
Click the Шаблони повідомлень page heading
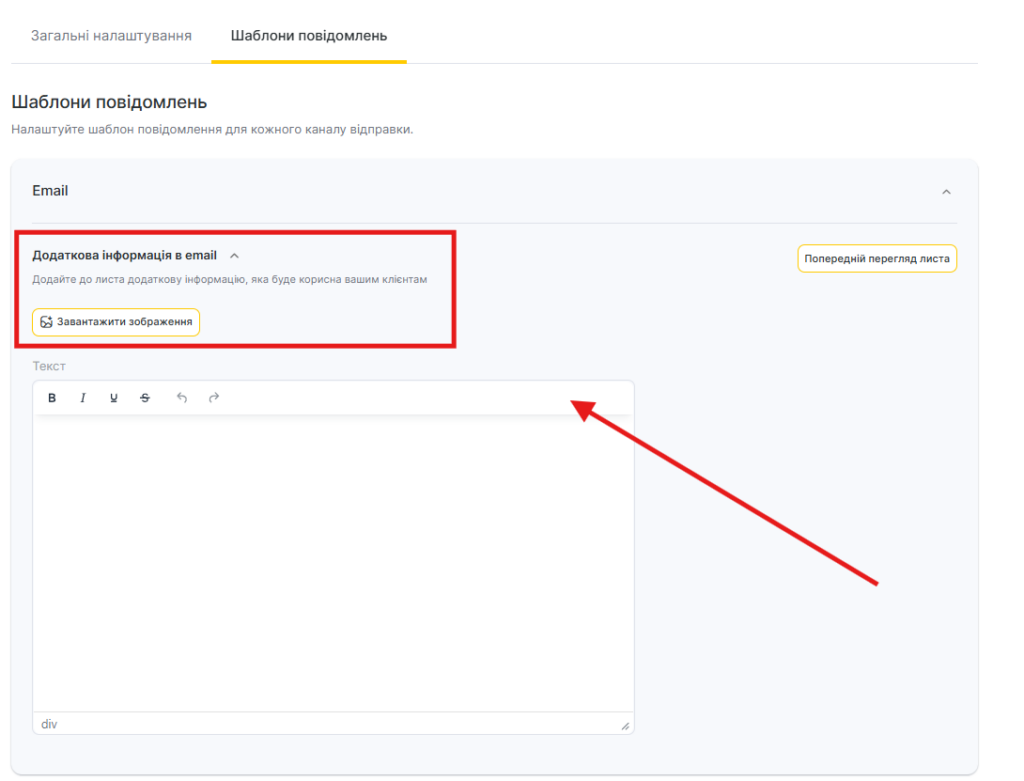109,102
